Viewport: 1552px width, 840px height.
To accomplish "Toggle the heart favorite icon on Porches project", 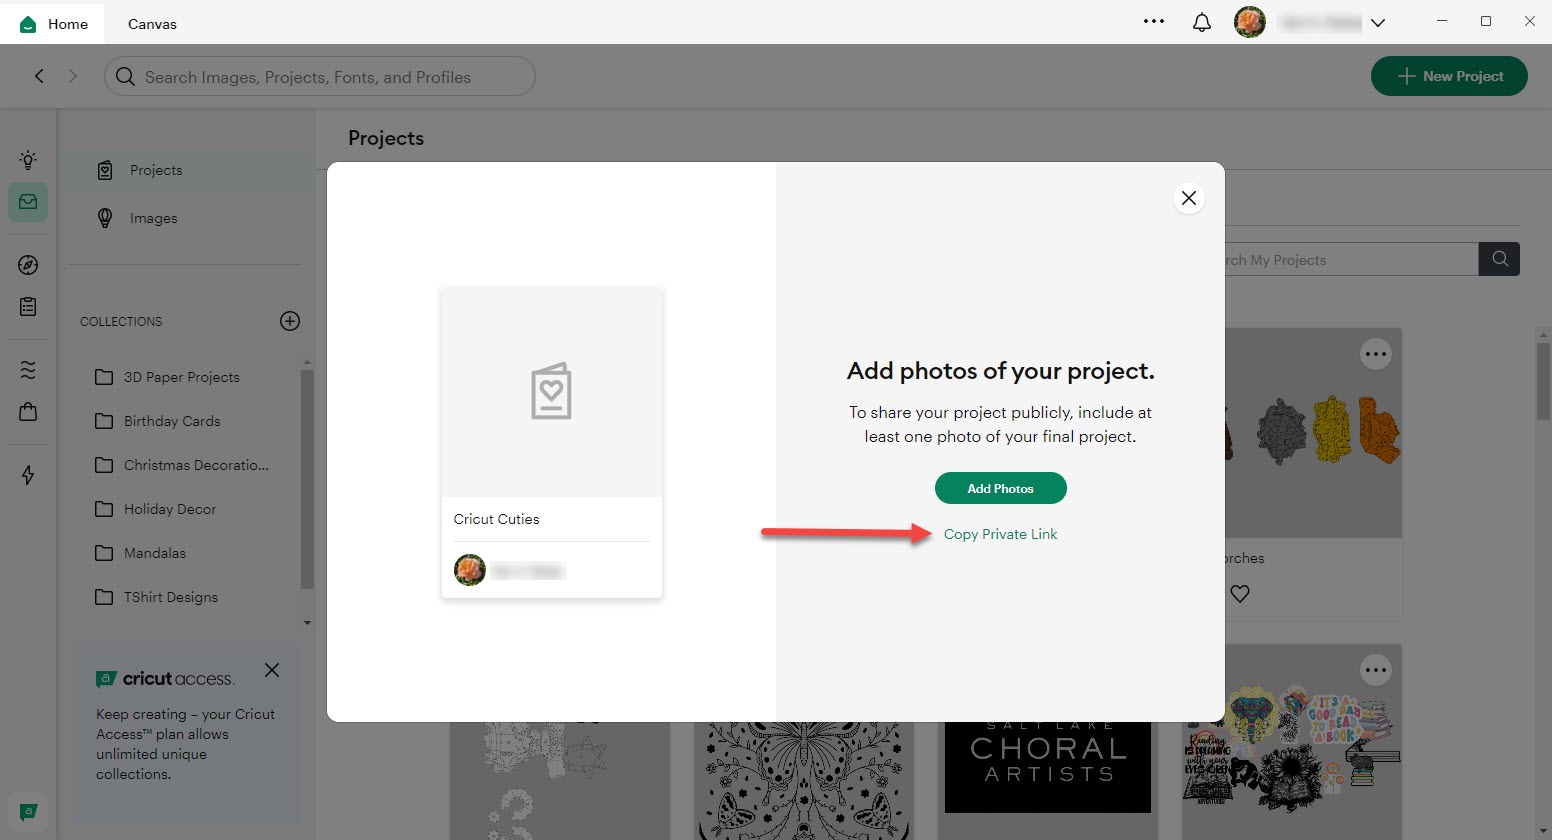I will tap(1239, 593).
